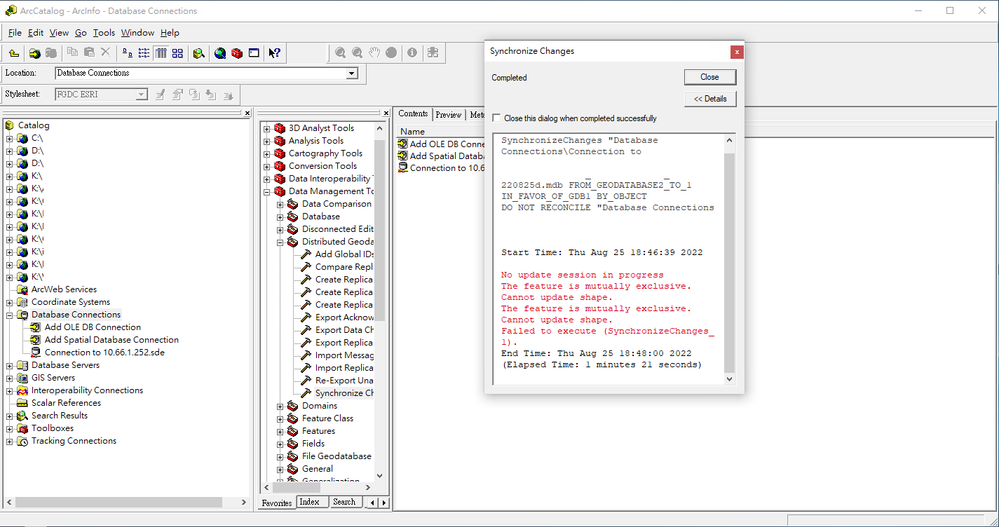This screenshot has width=999, height=527.
Task: Switch to Thumbnails view icon
Action: [178, 53]
